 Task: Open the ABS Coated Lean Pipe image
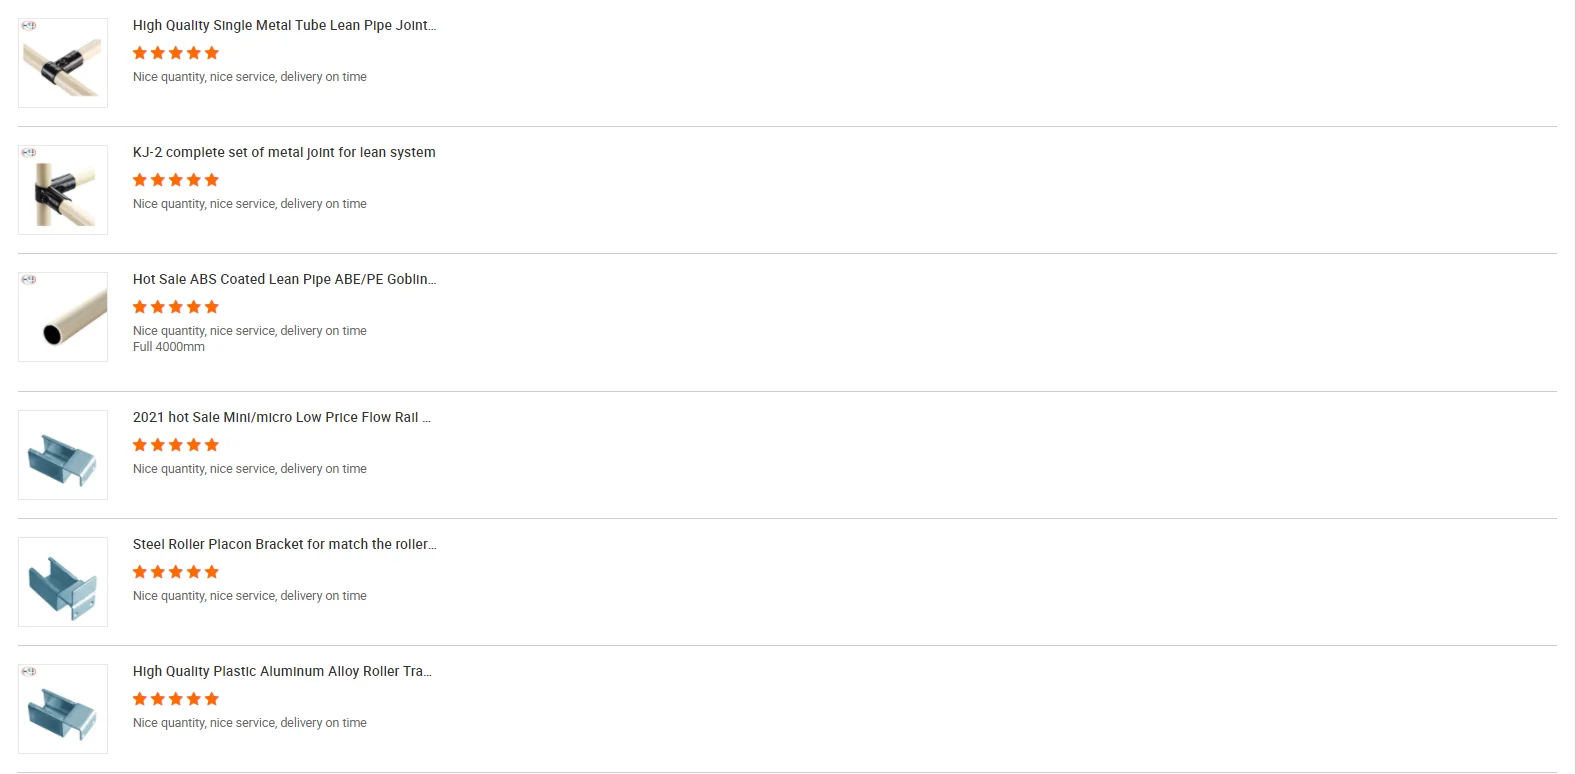63,317
